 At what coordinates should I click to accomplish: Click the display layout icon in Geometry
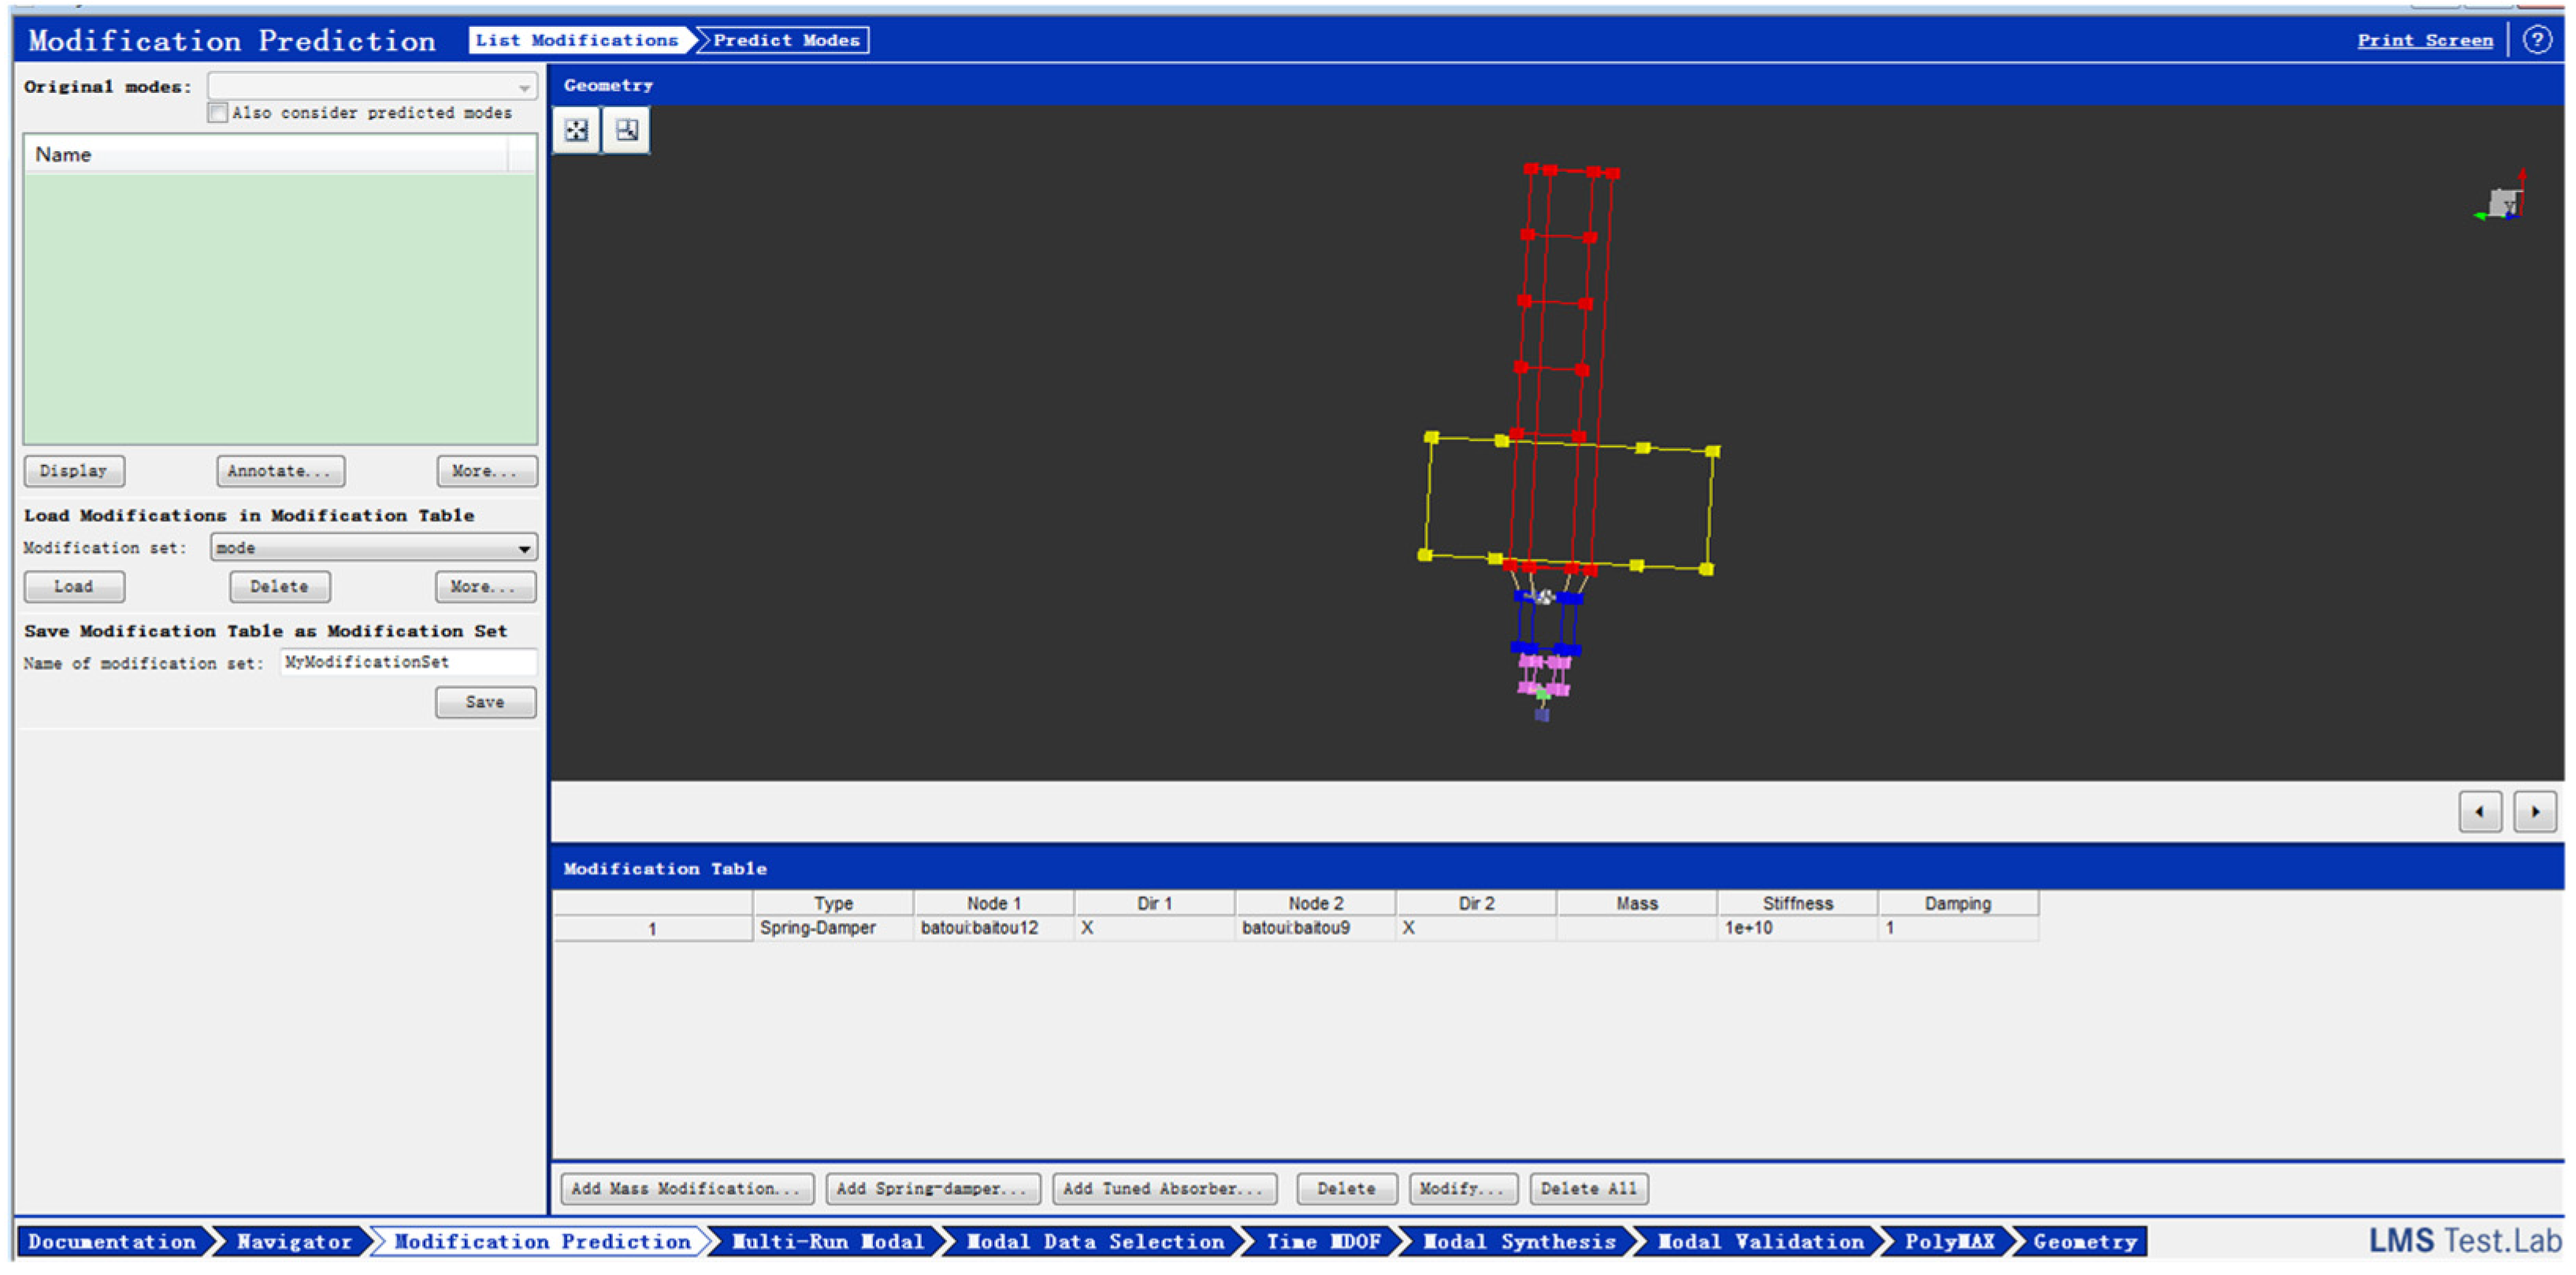(x=627, y=130)
